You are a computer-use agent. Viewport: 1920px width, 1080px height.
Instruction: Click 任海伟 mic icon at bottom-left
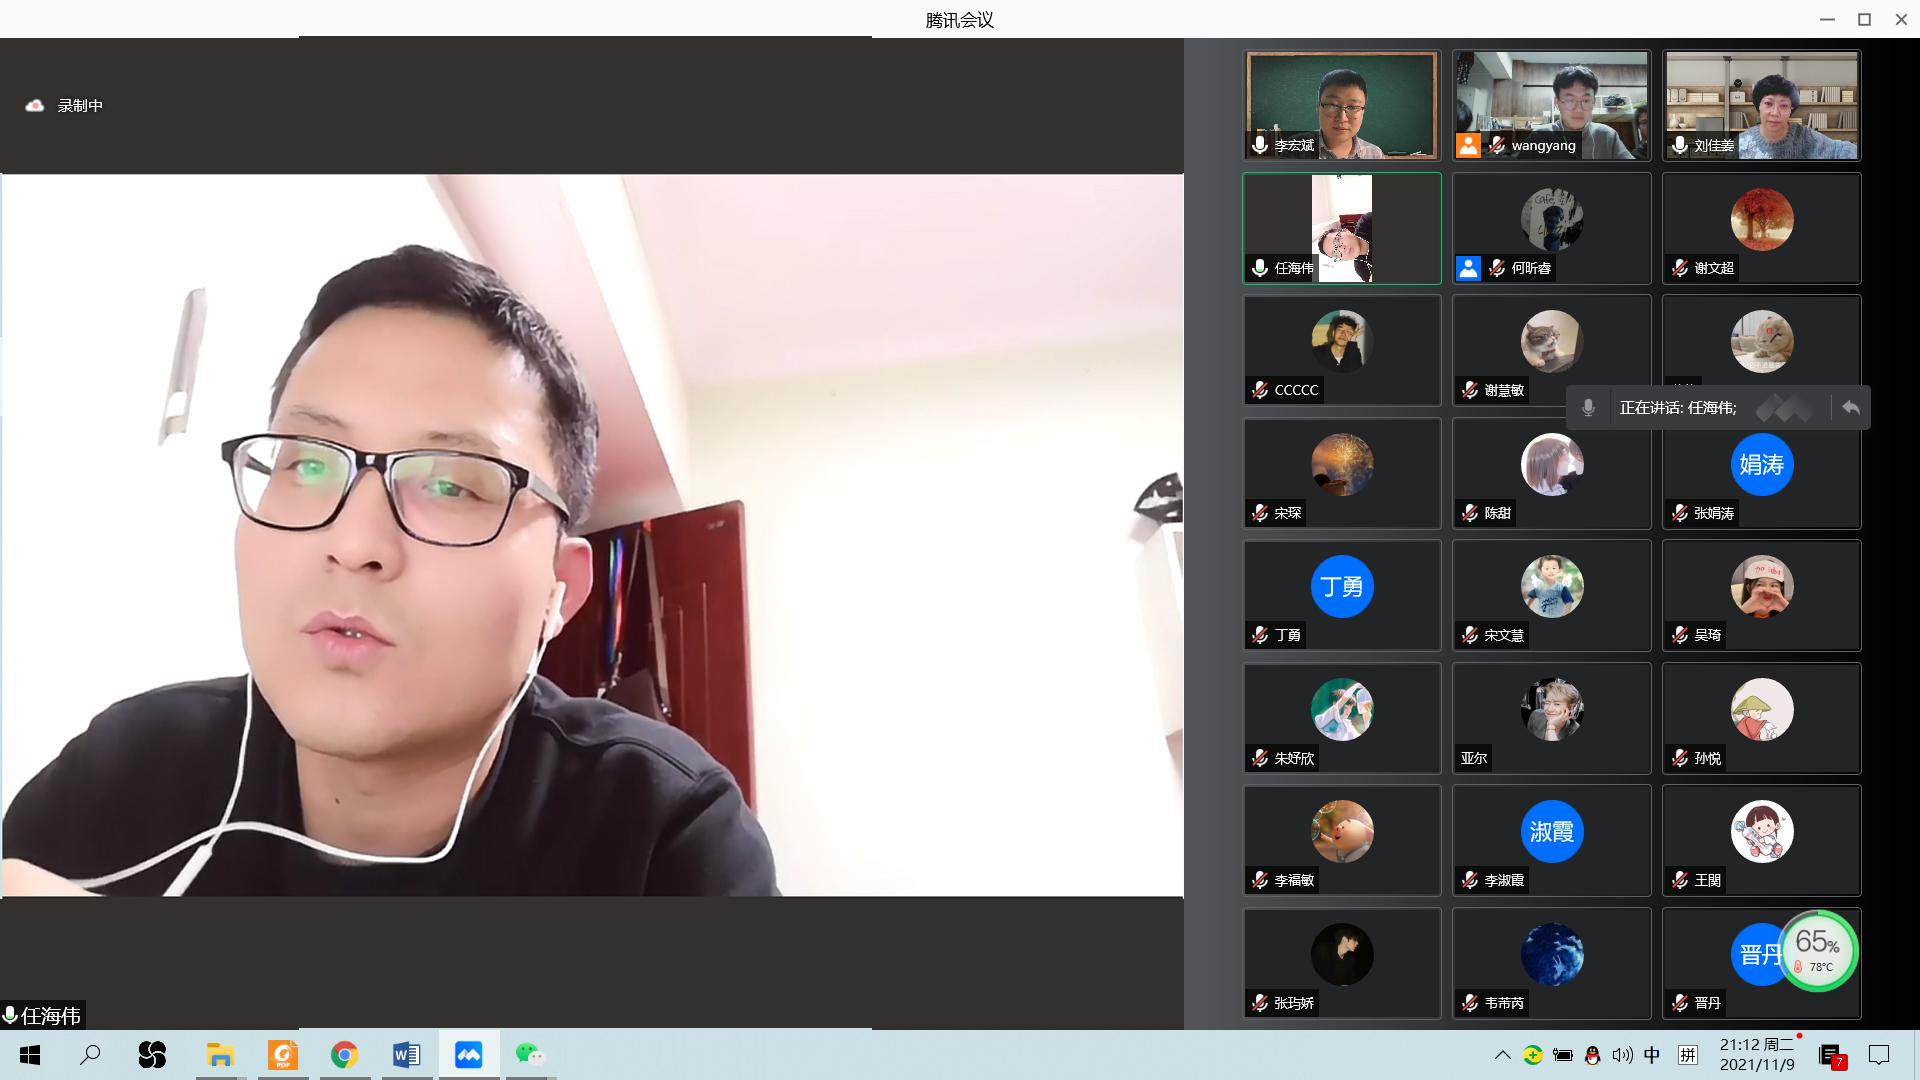point(10,1016)
